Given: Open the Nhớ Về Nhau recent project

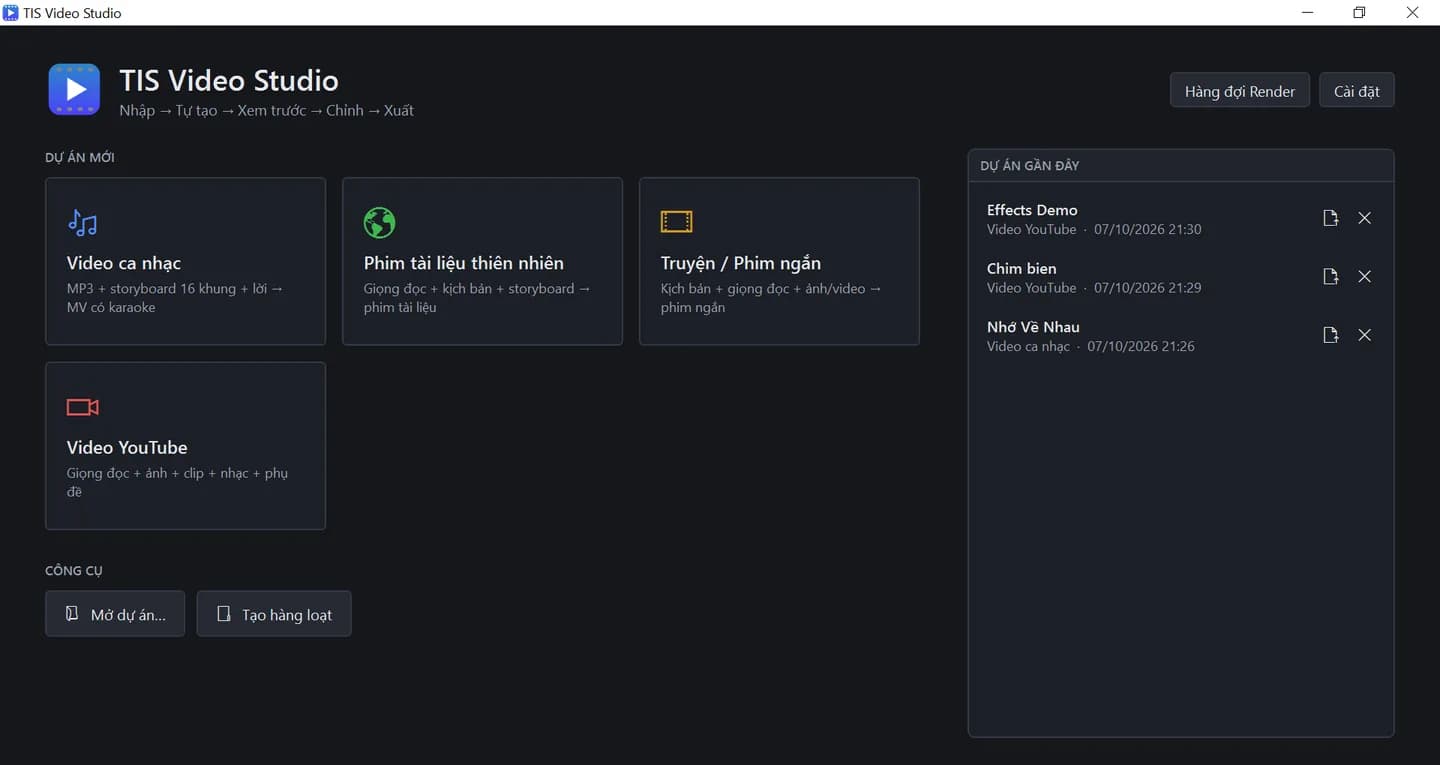Looking at the screenshot, I should pyautogui.click(x=1140, y=336).
